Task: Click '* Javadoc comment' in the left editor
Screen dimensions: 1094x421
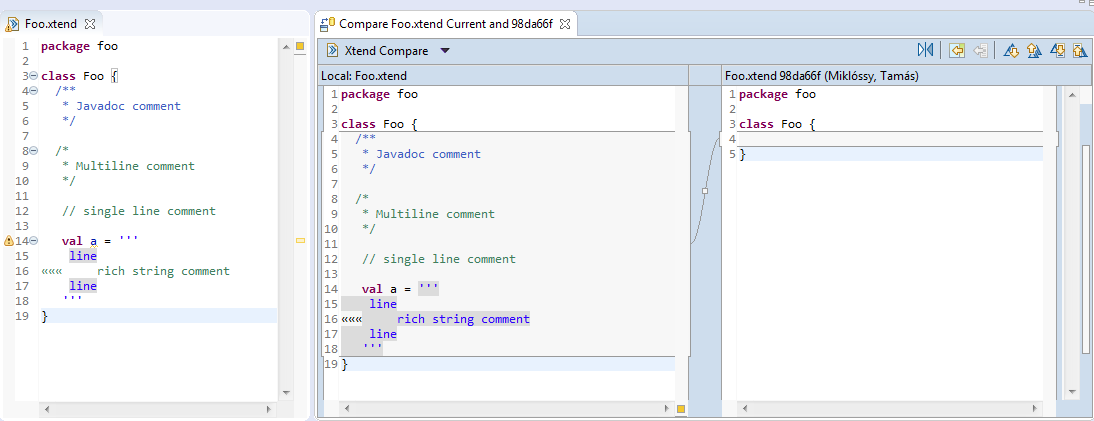Action: click(121, 106)
